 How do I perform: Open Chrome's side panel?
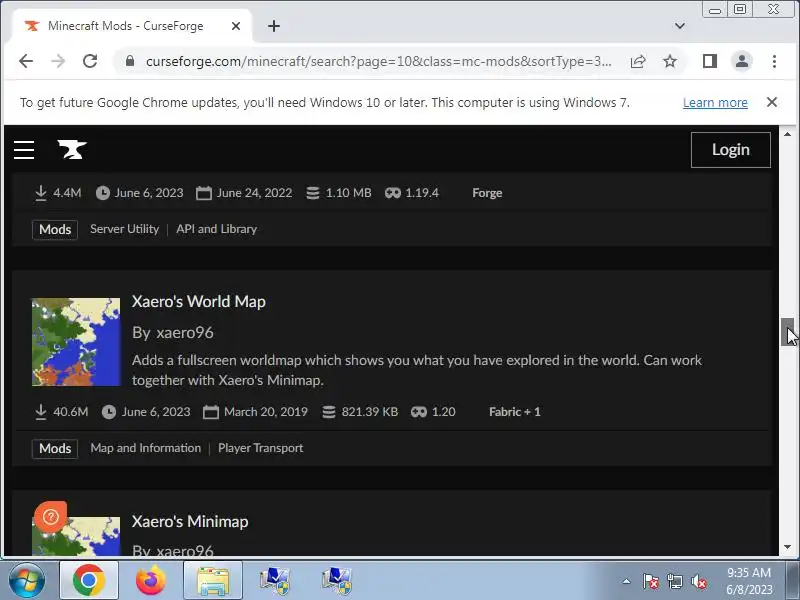click(710, 61)
